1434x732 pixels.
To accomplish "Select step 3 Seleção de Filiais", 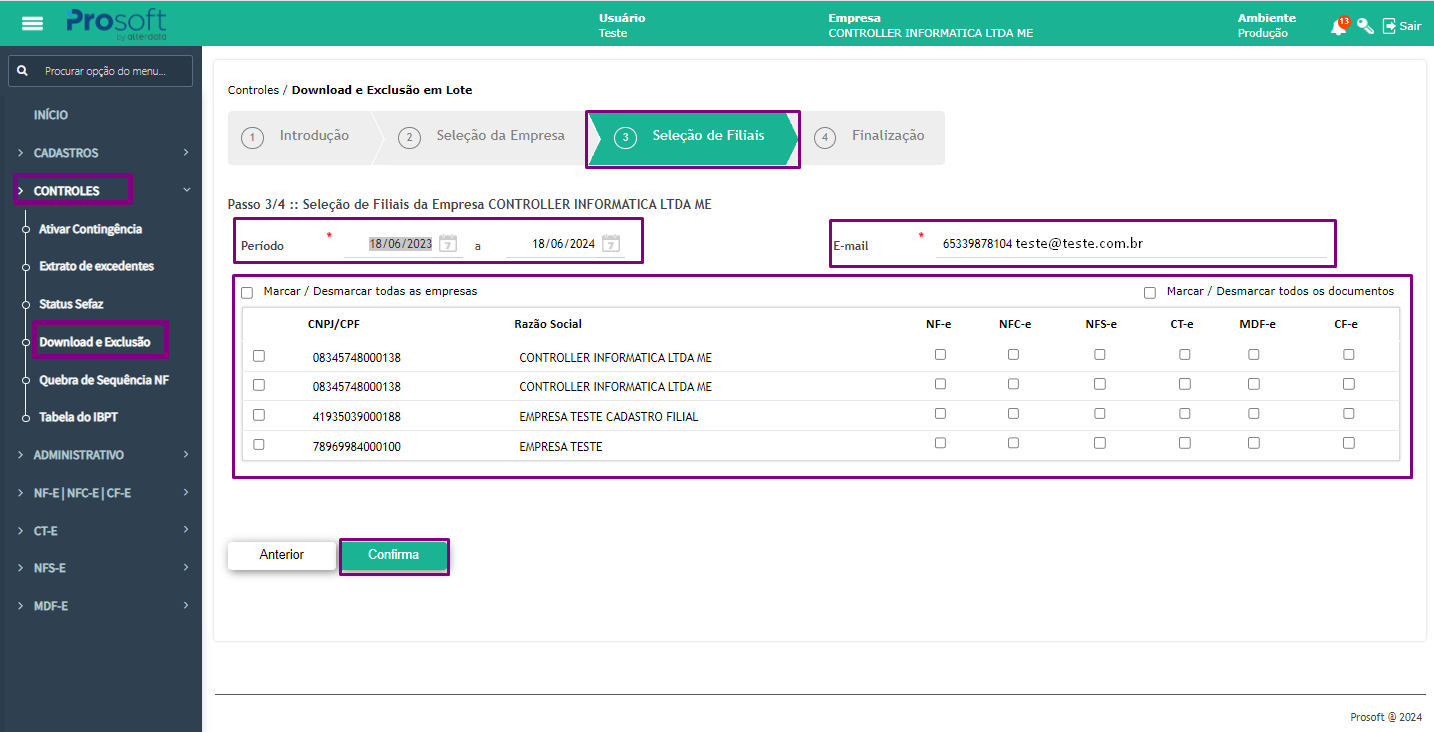I will pos(692,137).
